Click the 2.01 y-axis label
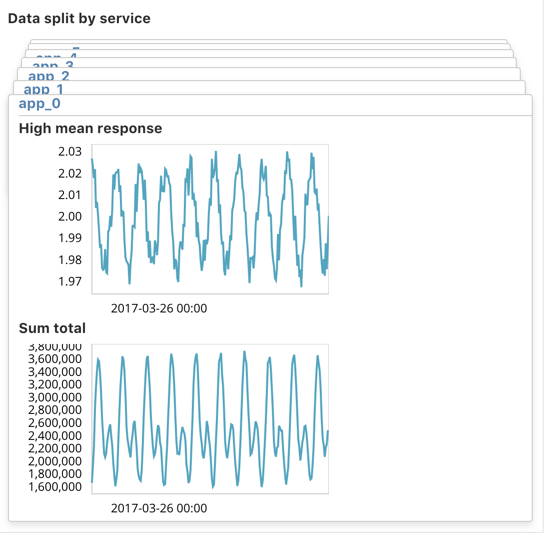The image size is (544, 535). [x=70, y=195]
